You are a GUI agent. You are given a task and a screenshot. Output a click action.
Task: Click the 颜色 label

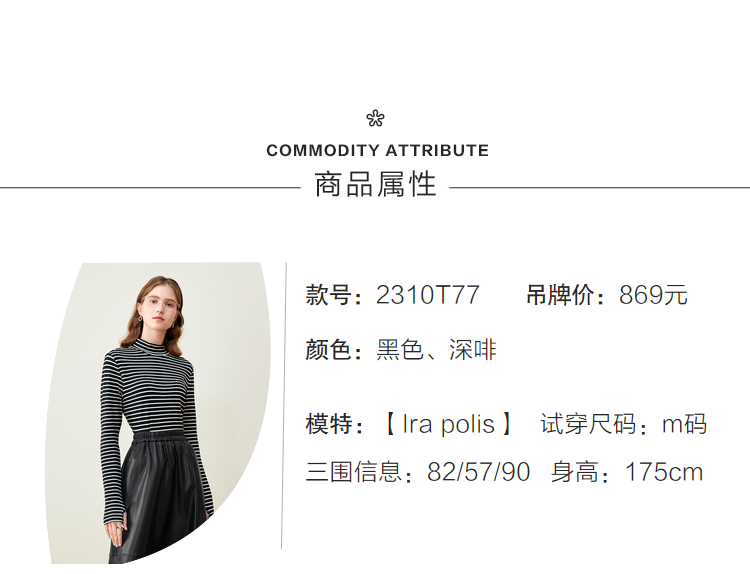[x=328, y=350]
